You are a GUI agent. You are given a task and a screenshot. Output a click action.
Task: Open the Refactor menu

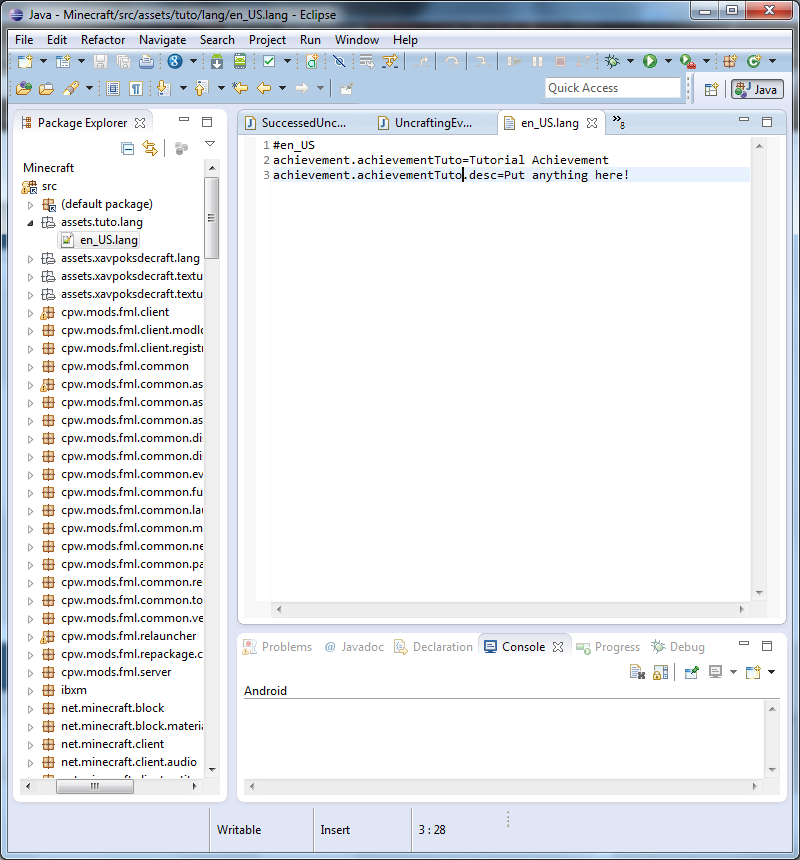pos(103,40)
